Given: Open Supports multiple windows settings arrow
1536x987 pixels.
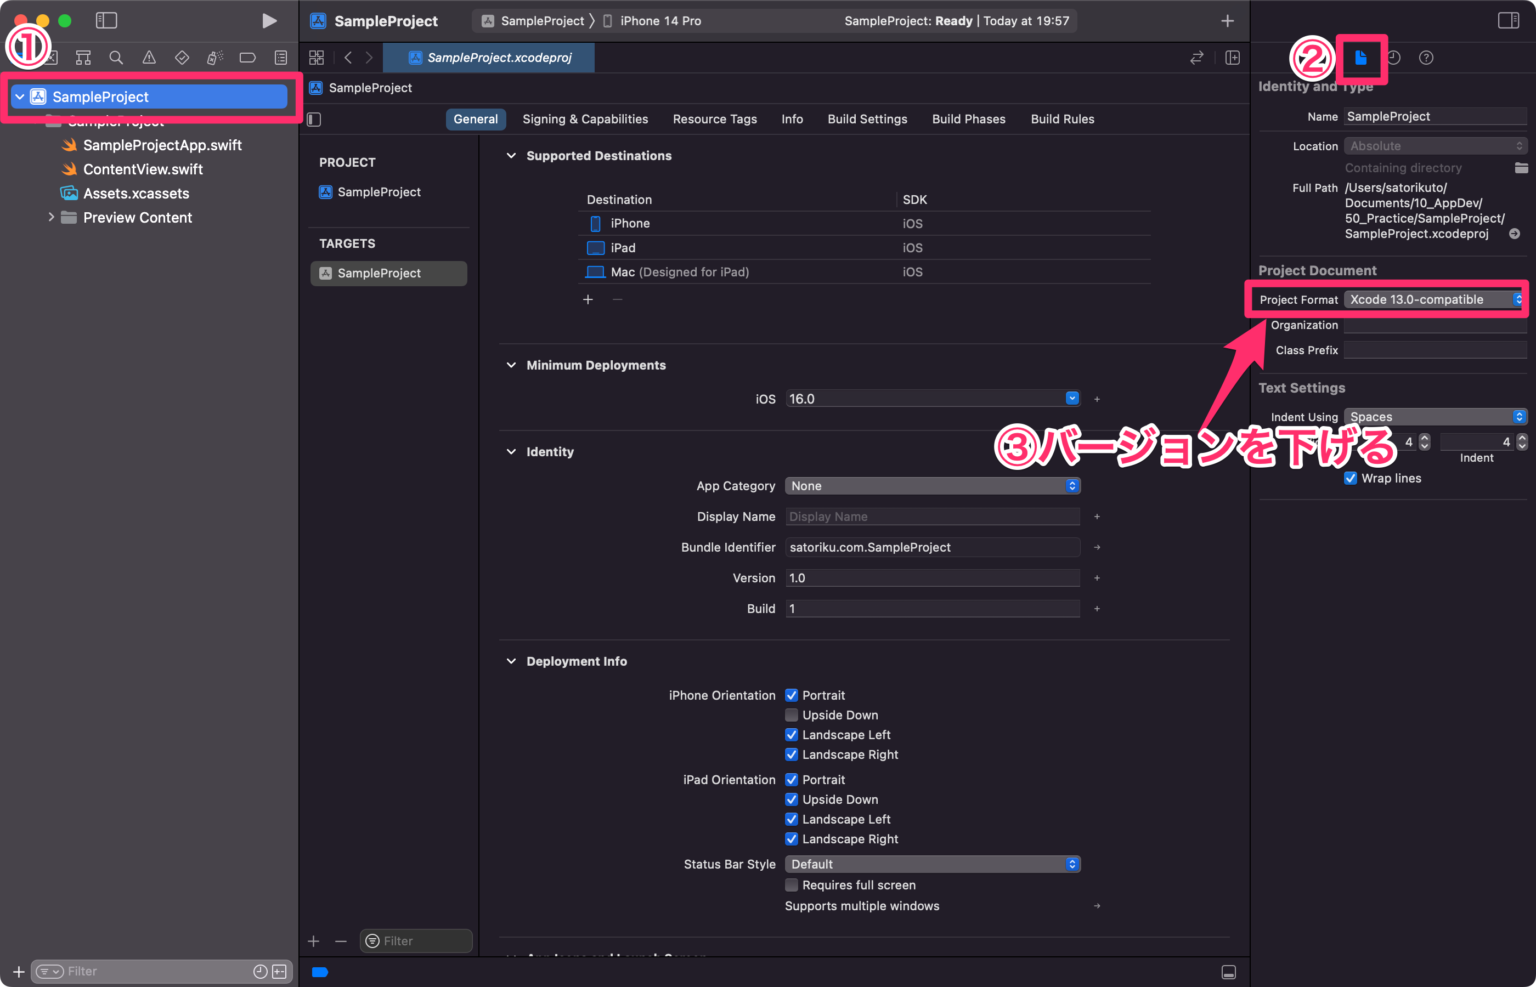Looking at the screenshot, I should 1097,906.
